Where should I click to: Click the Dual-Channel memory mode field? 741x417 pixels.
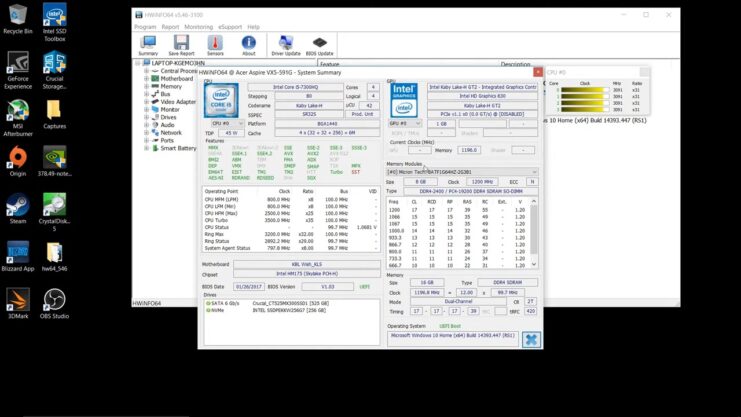458,302
